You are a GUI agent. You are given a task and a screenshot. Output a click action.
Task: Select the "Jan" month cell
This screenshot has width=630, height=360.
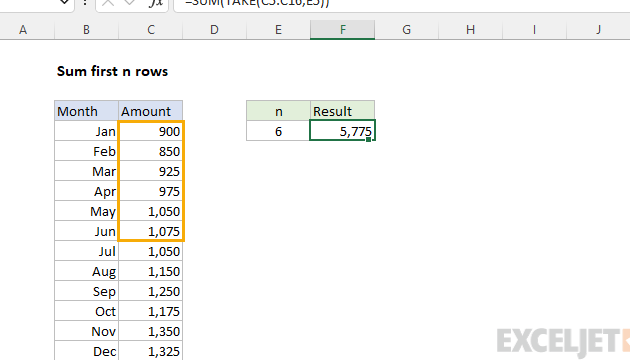tap(86, 131)
